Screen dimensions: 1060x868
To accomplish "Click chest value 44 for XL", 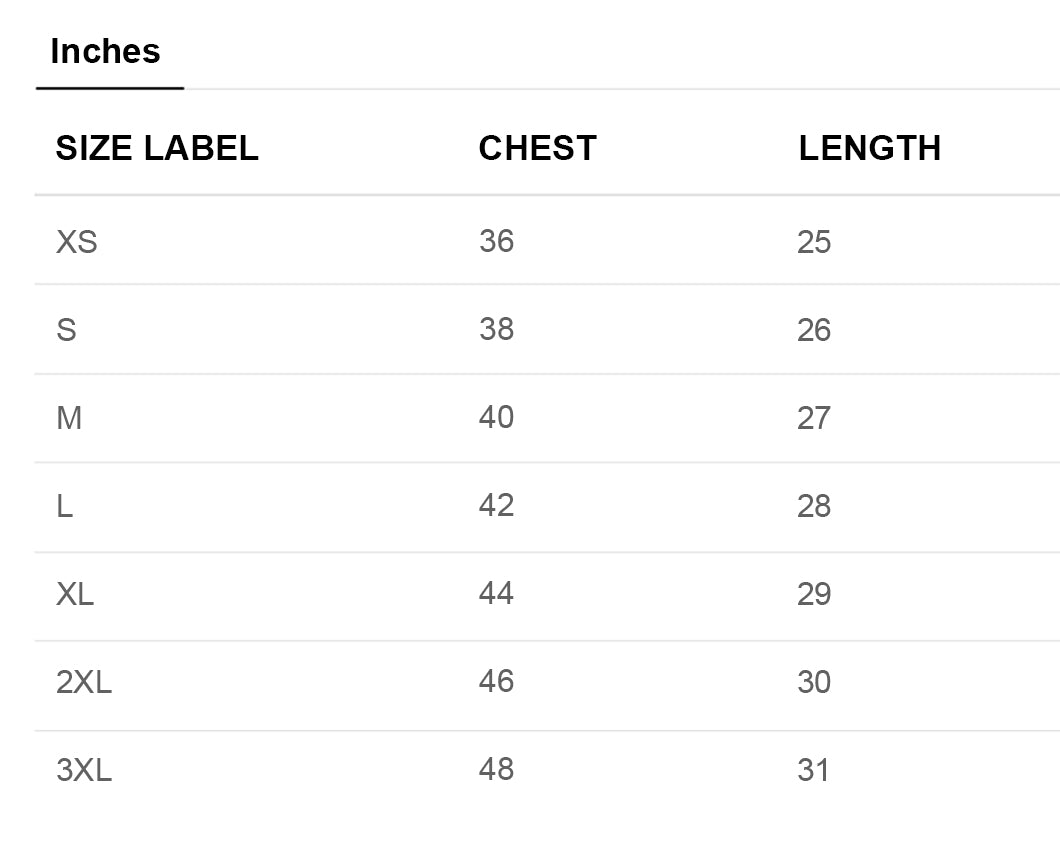I will pyautogui.click(x=496, y=593).
